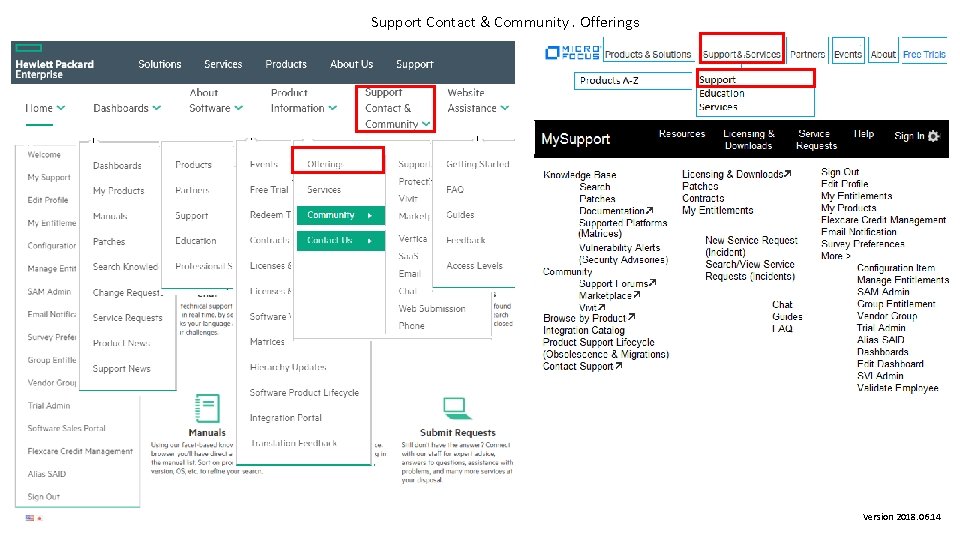Open Partners tab in Micro Focus bar
Viewport: 960px width, 540px height.
tap(808, 54)
